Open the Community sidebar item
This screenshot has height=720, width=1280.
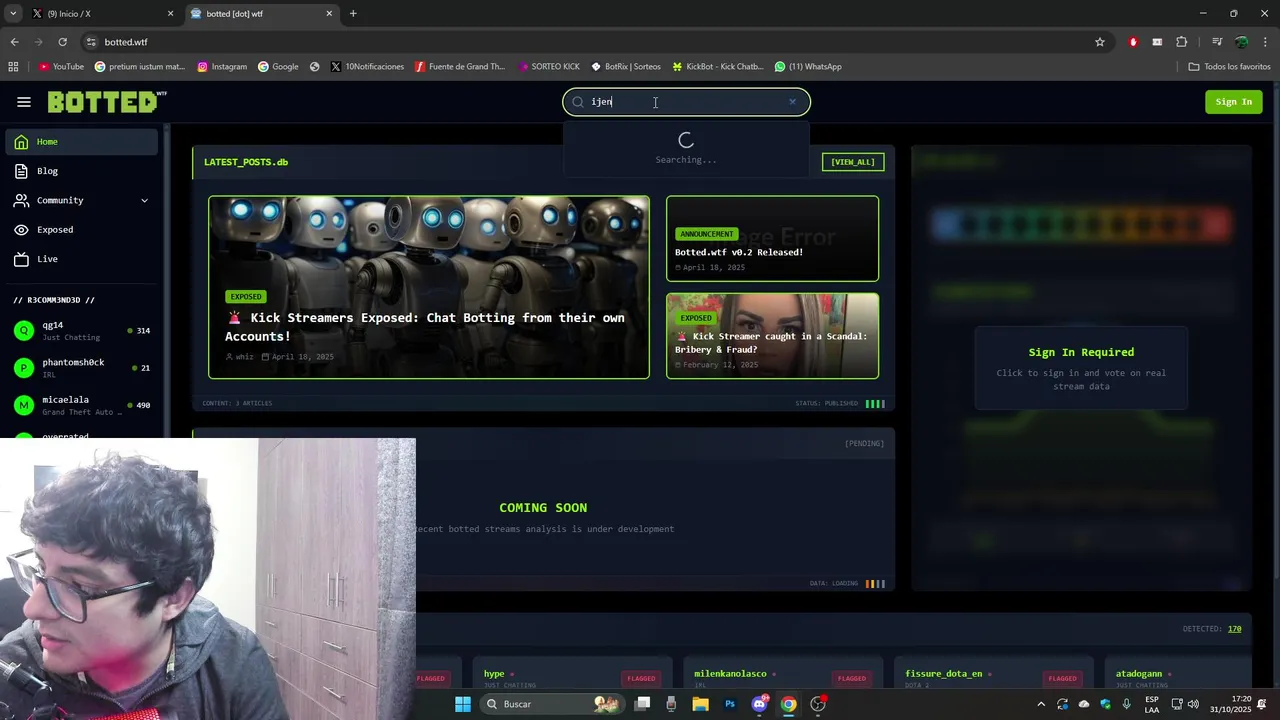[x=82, y=200]
